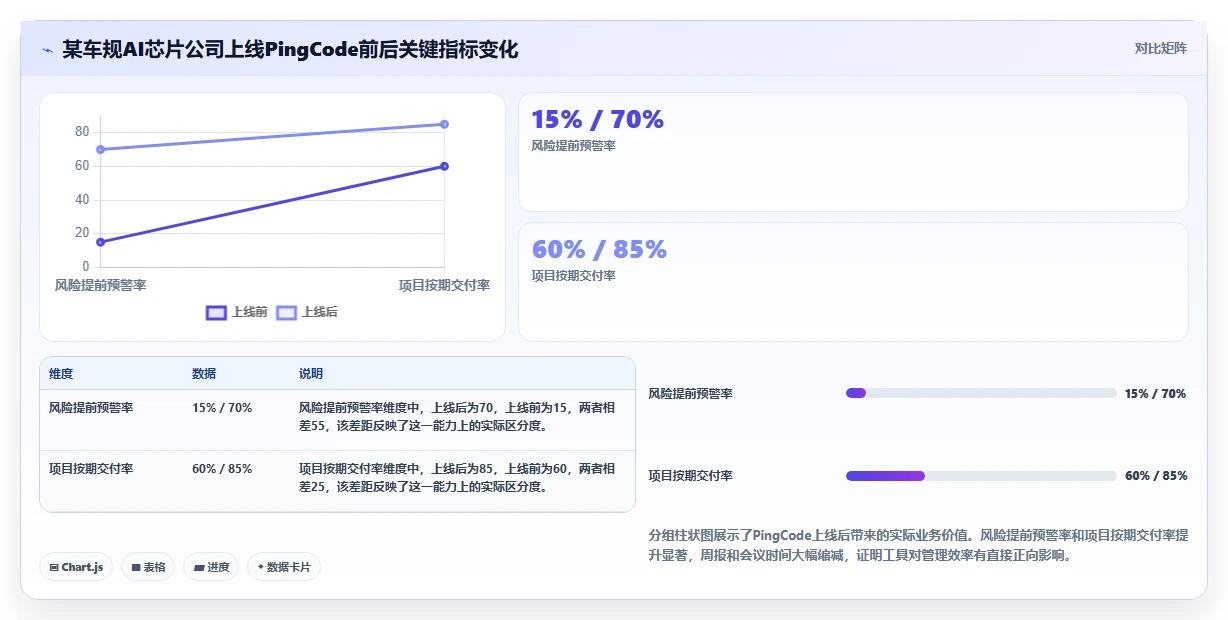This screenshot has width=1228, height=620.
Task: Click the 上线前 data point at 风险提前预警率
Action: [101, 242]
